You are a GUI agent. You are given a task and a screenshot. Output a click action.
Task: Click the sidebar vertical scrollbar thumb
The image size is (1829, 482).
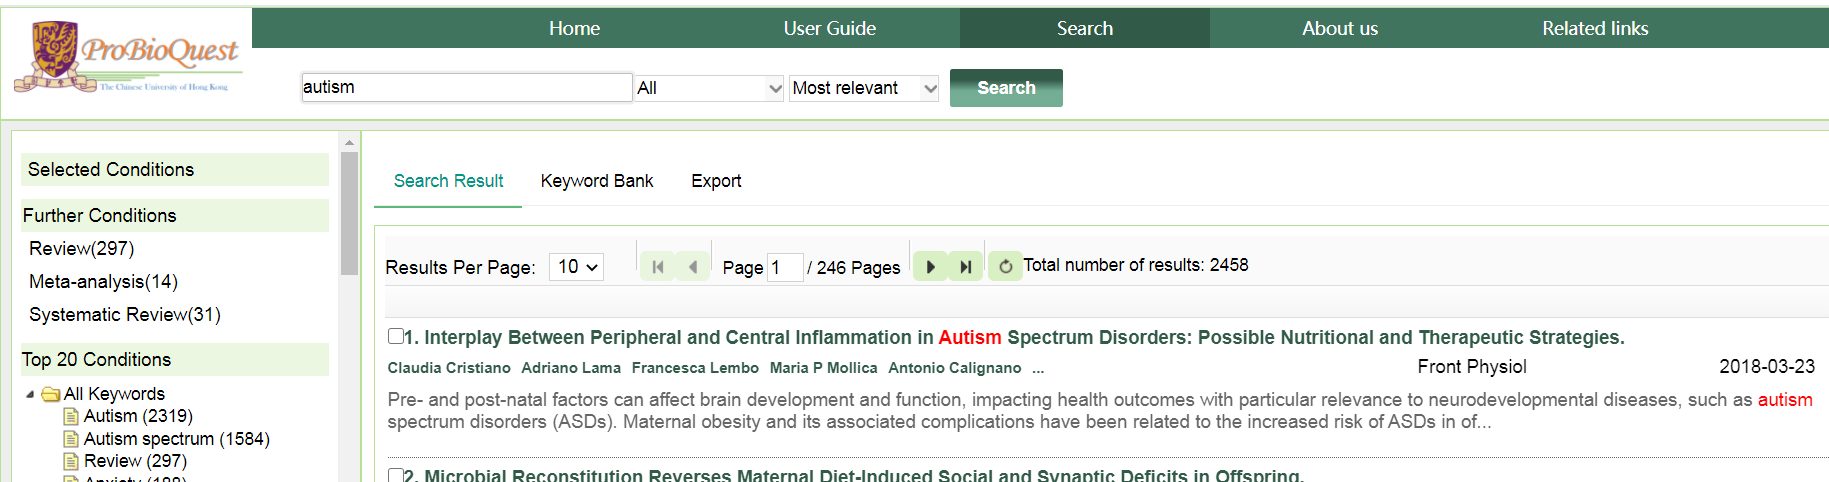(349, 213)
